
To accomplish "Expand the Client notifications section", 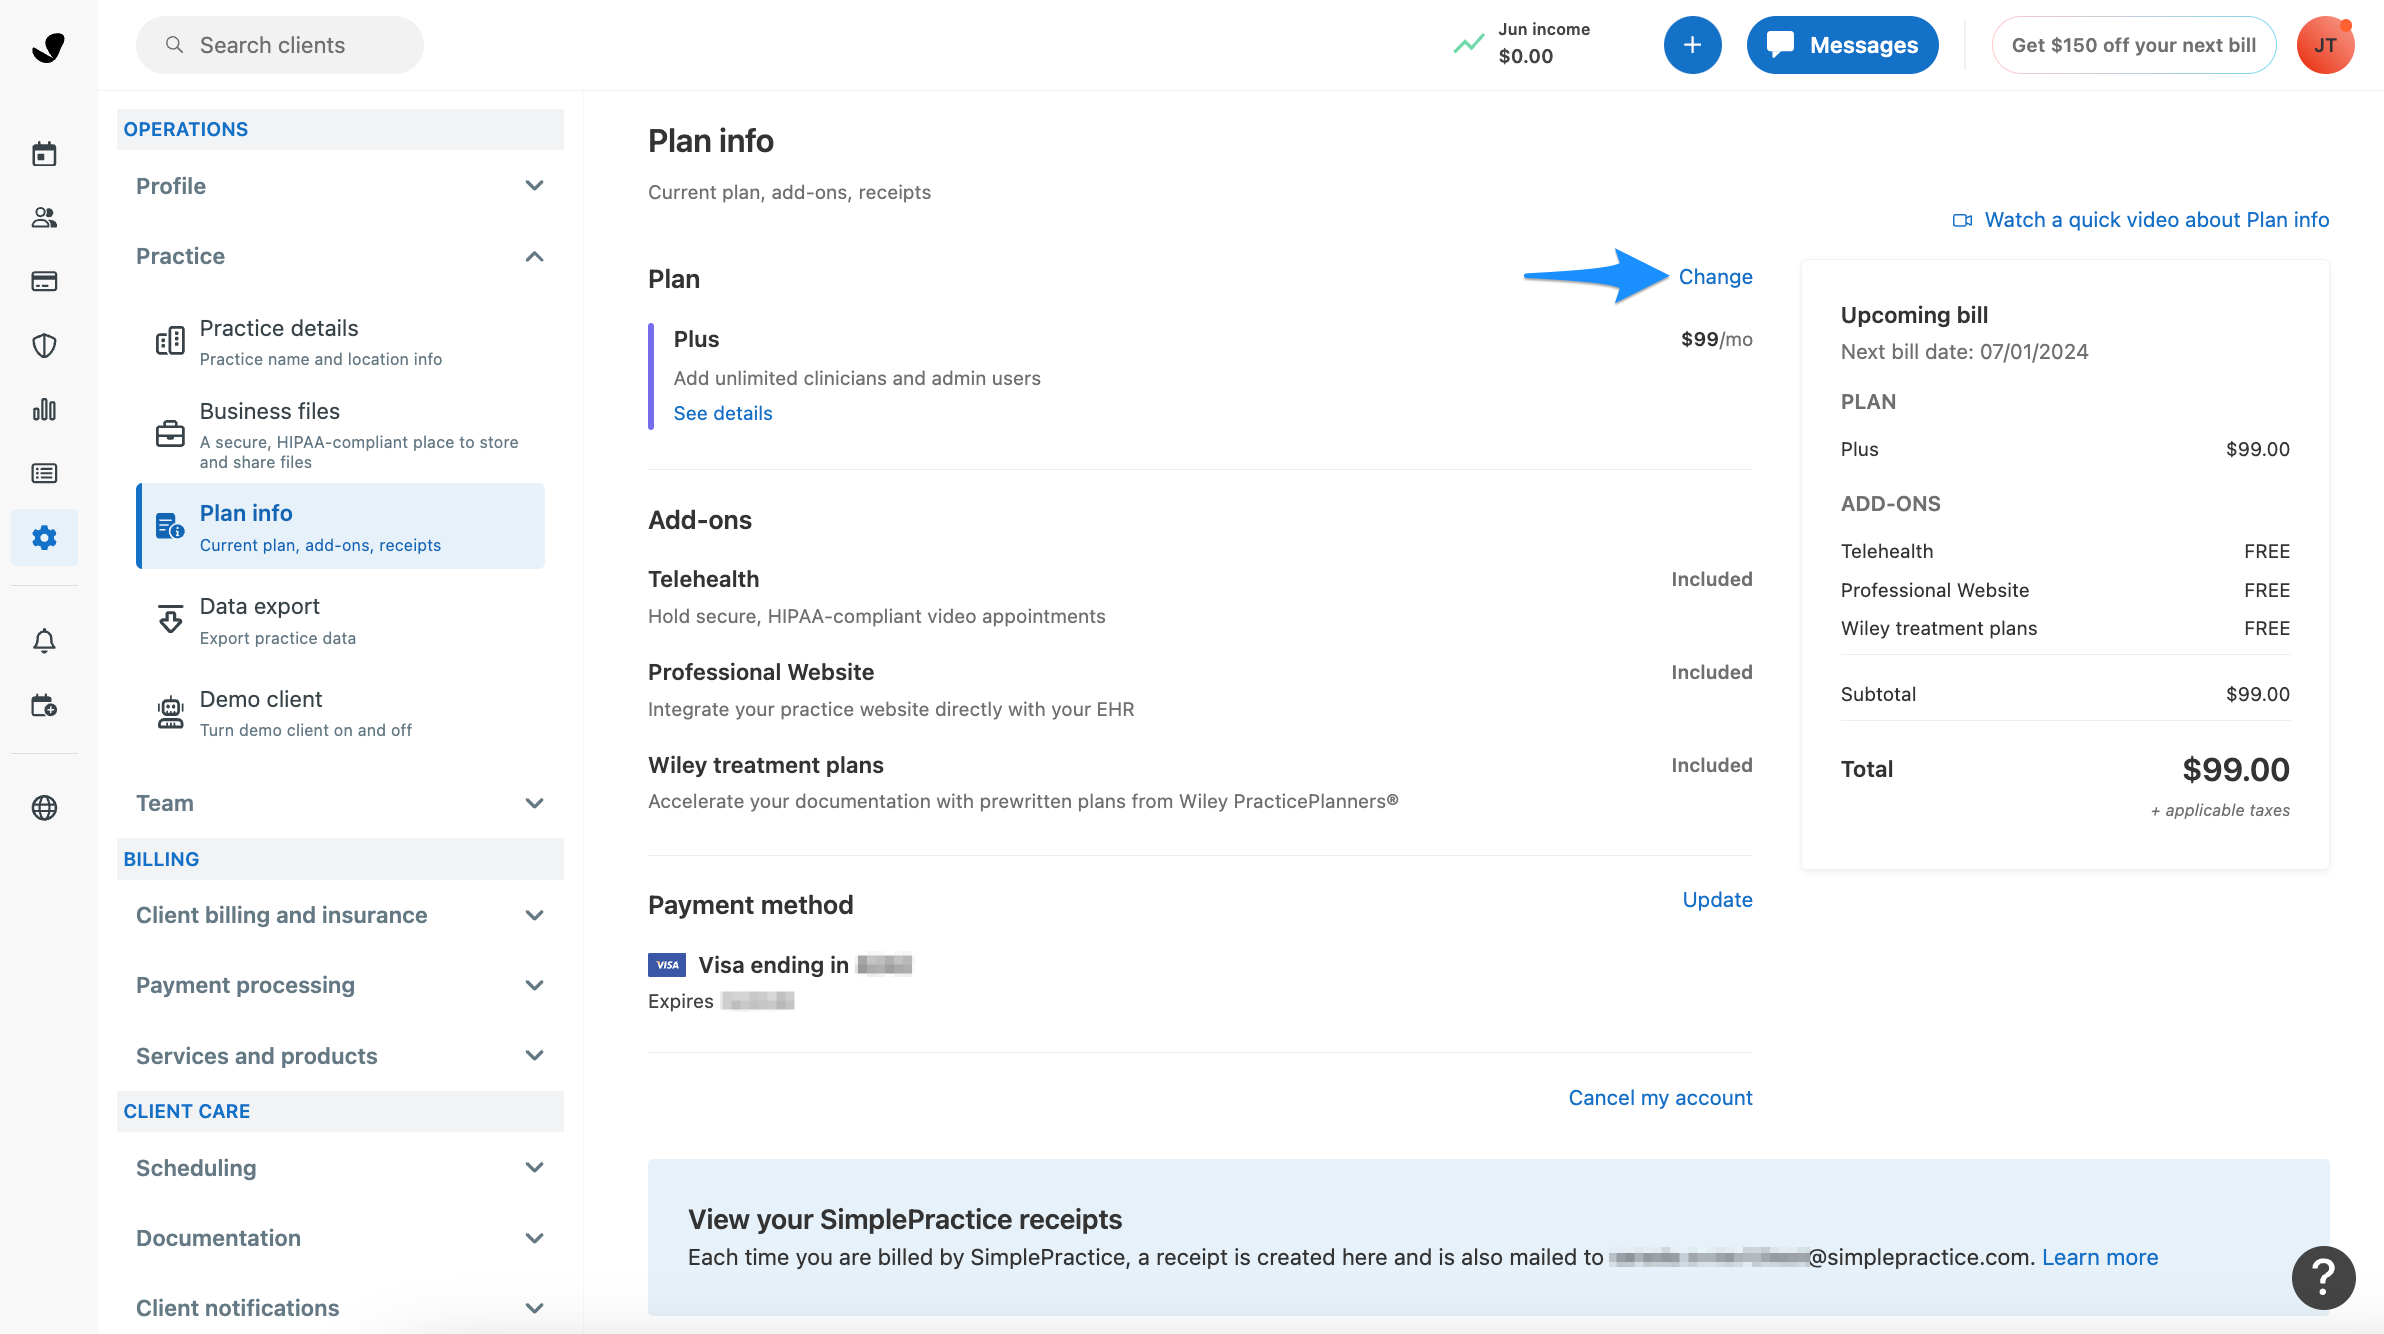I will click(340, 1308).
